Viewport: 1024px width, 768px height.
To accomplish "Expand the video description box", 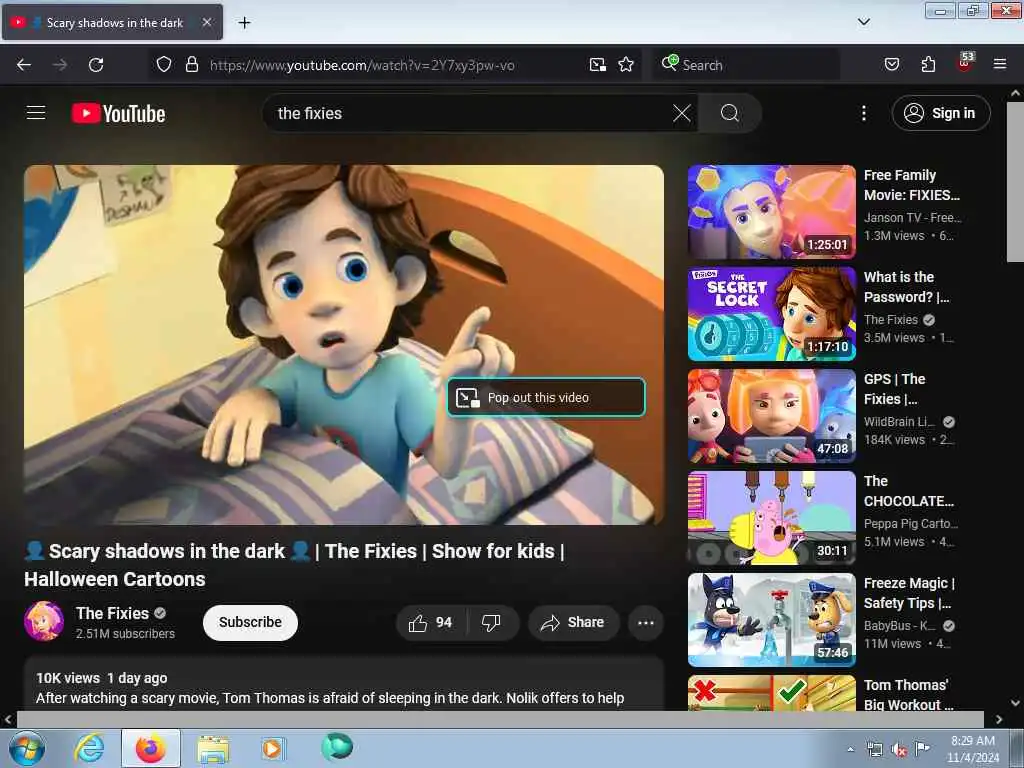I will click(344, 684).
